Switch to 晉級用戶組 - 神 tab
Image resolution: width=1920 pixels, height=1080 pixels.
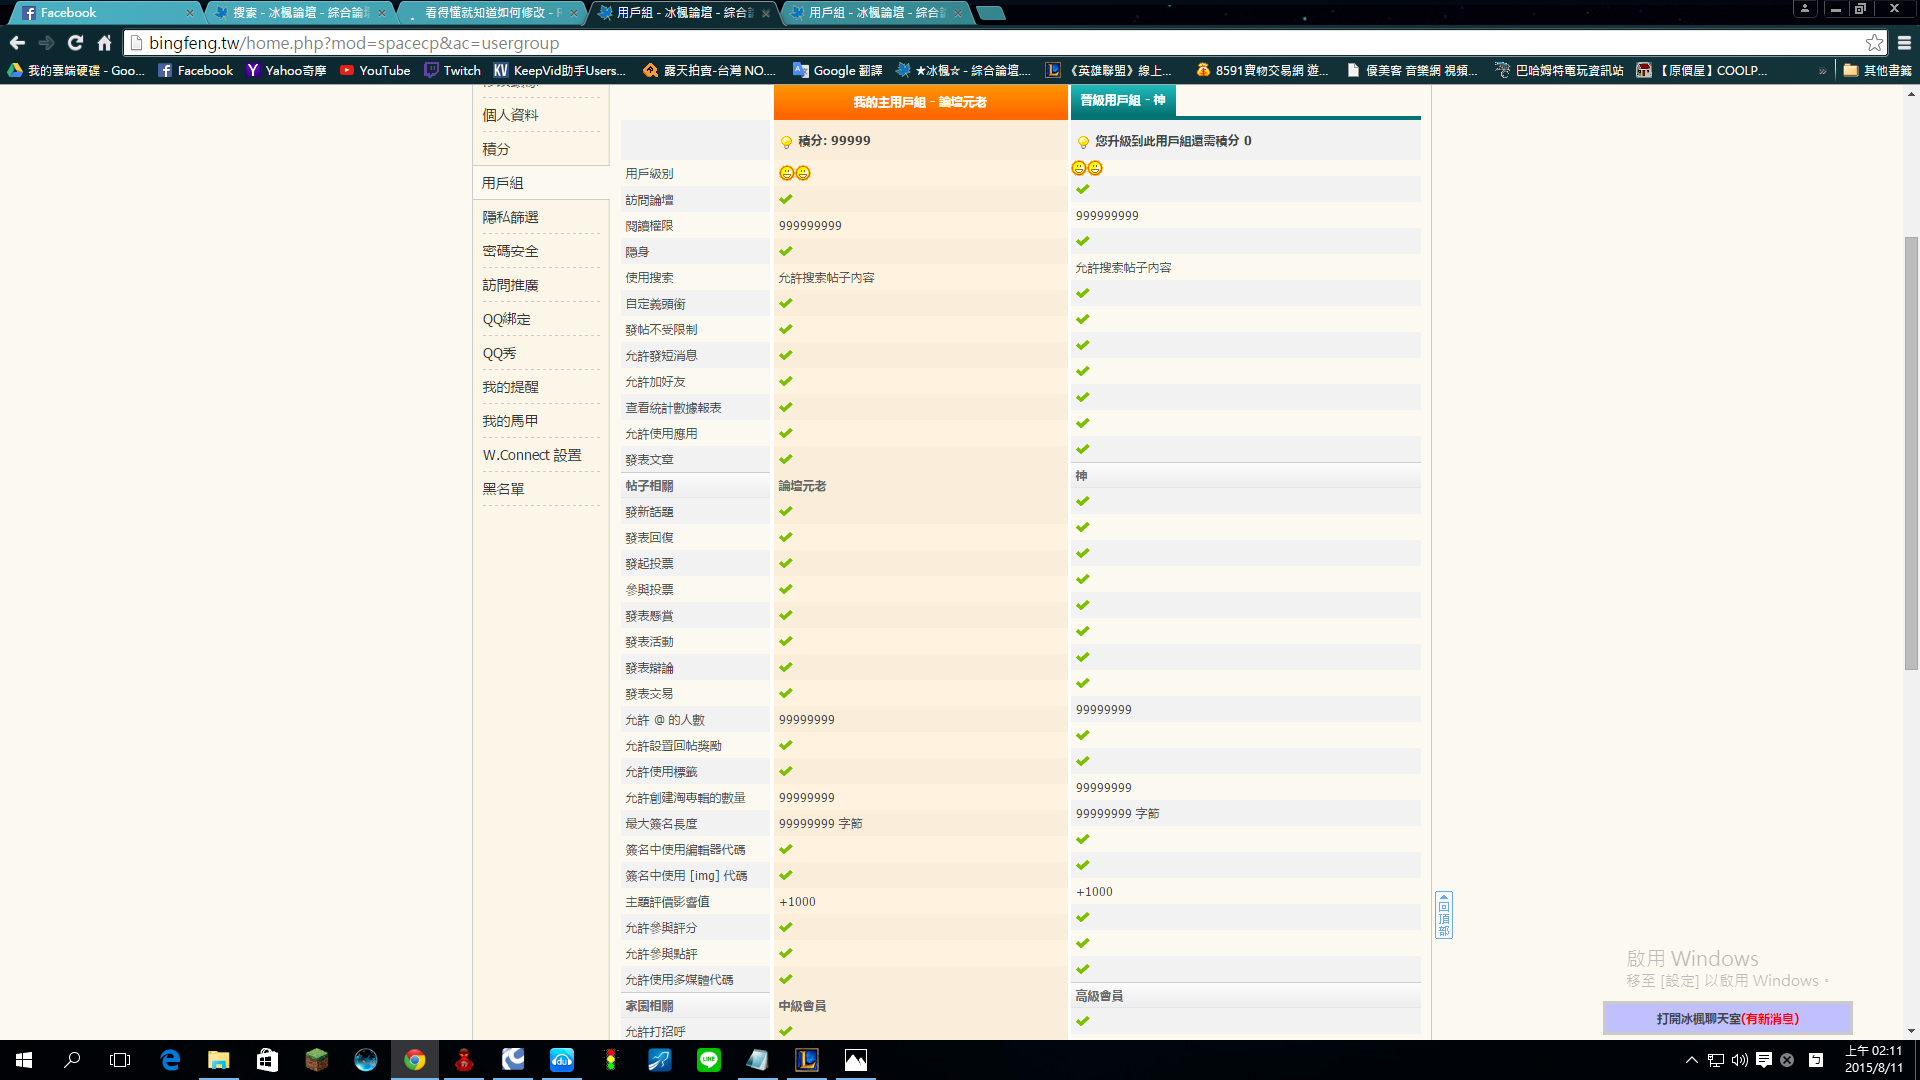pos(1122,101)
